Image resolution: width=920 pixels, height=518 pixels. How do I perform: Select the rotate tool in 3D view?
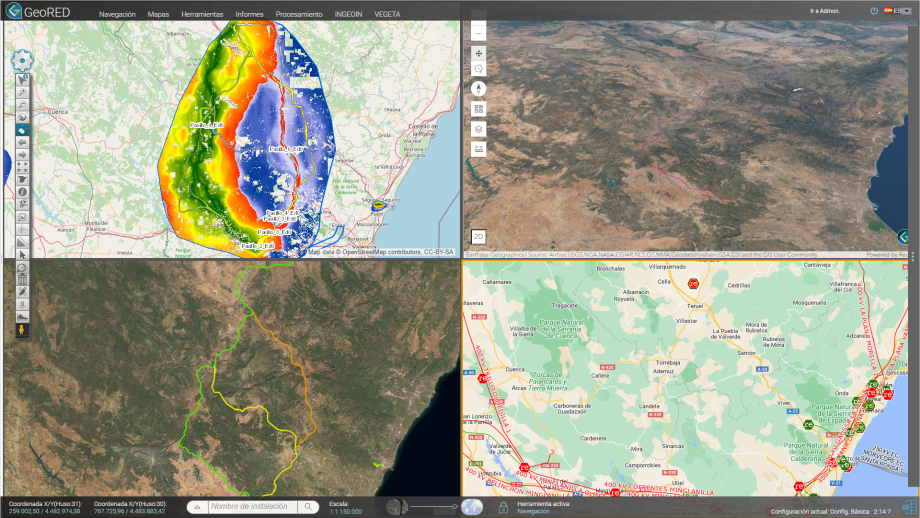[x=479, y=69]
